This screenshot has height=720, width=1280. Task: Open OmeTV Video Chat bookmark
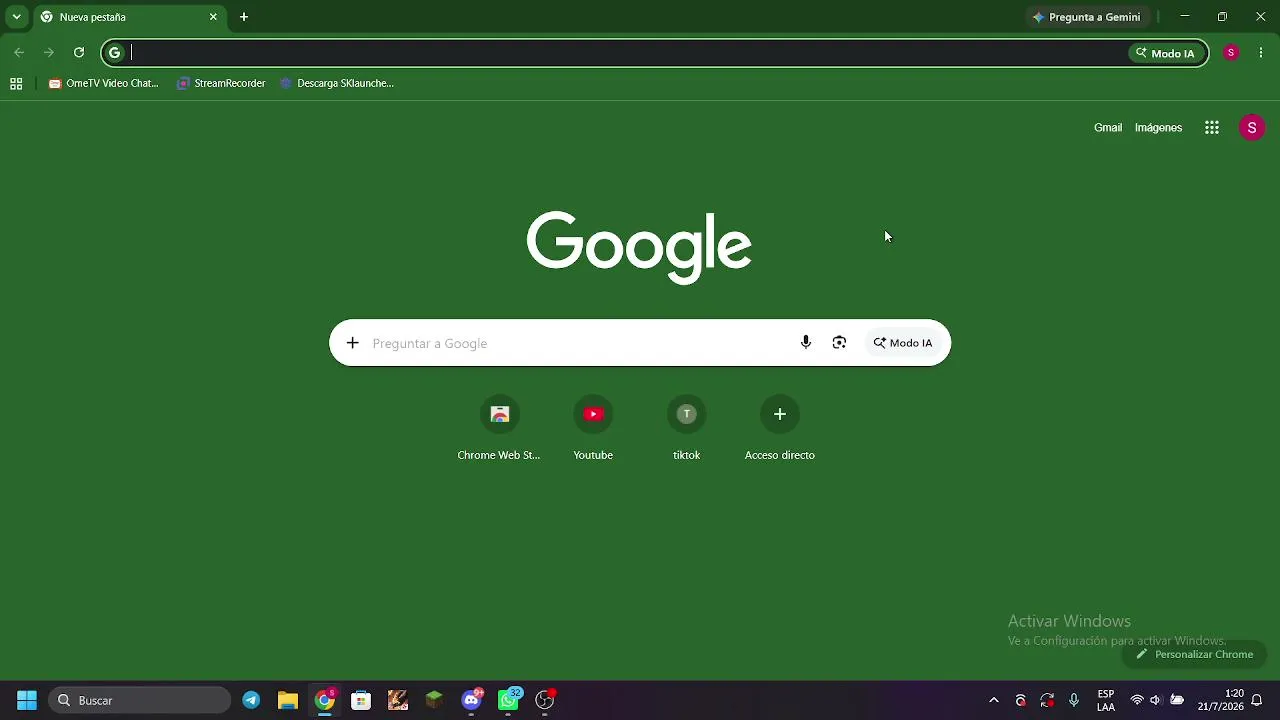click(x=104, y=84)
